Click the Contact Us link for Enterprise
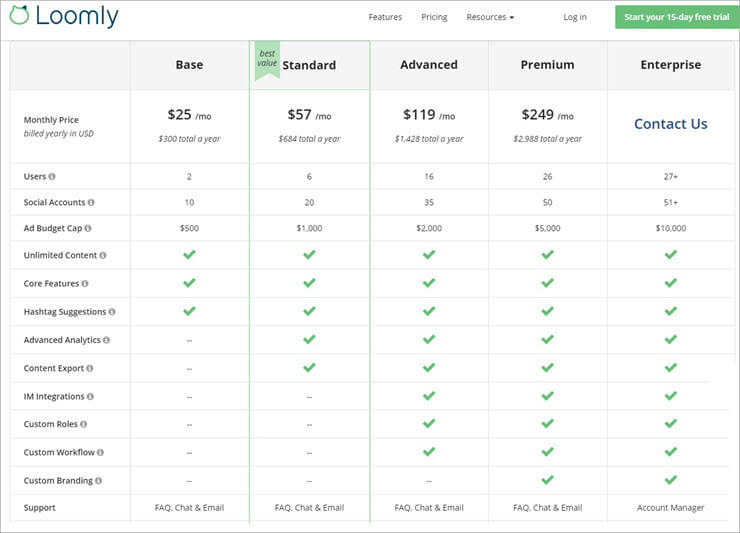The height and width of the screenshot is (533, 740). pos(671,124)
